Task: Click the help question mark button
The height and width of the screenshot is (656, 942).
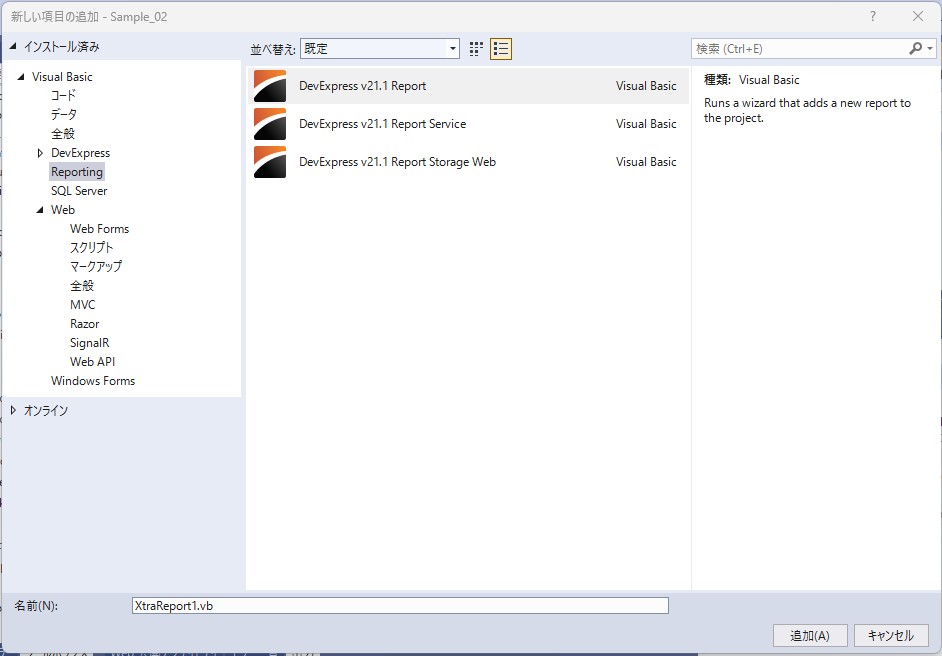Action: (873, 16)
